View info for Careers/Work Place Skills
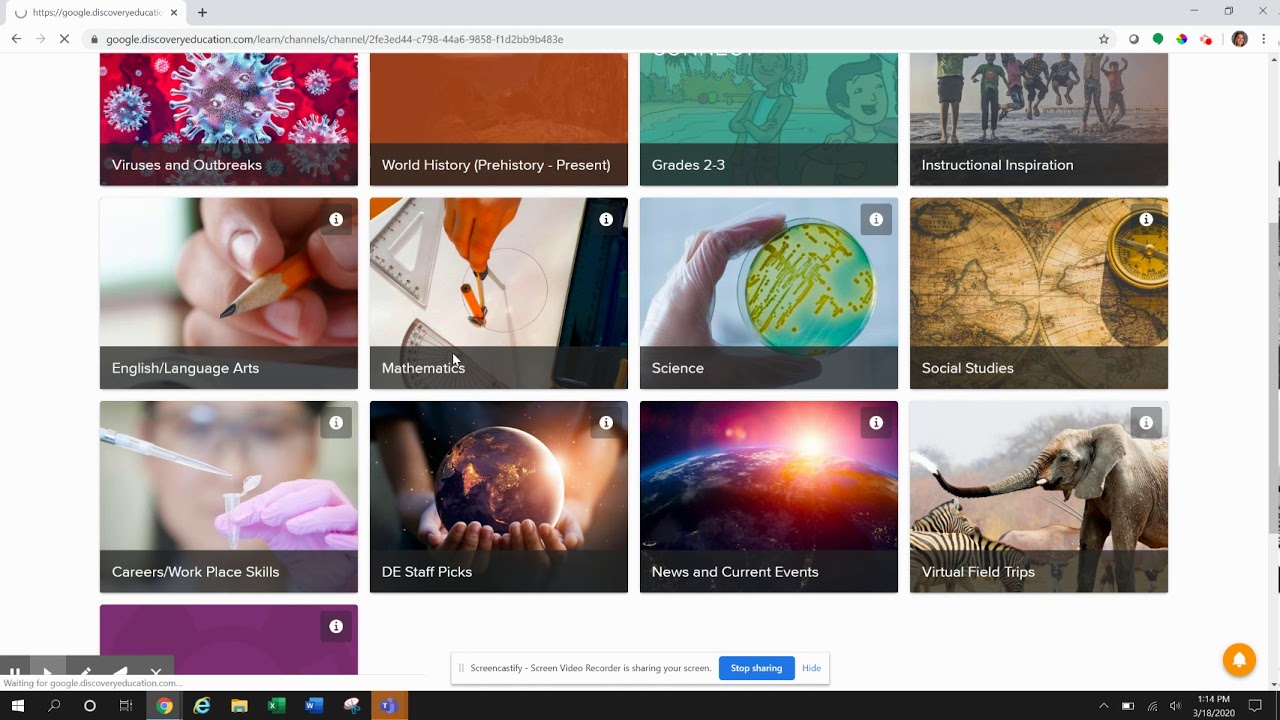 coord(336,423)
